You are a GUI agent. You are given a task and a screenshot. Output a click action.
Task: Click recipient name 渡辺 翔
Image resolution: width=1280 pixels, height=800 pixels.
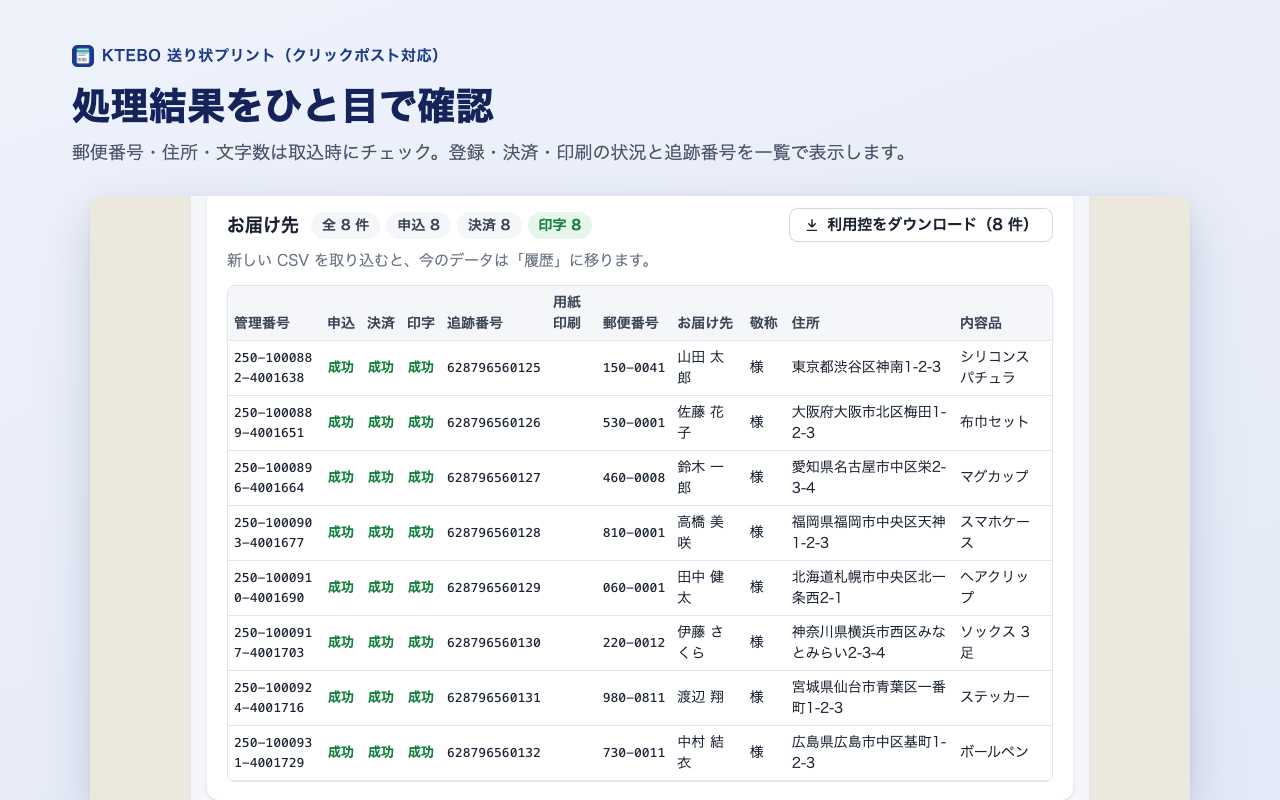click(701, 697)
